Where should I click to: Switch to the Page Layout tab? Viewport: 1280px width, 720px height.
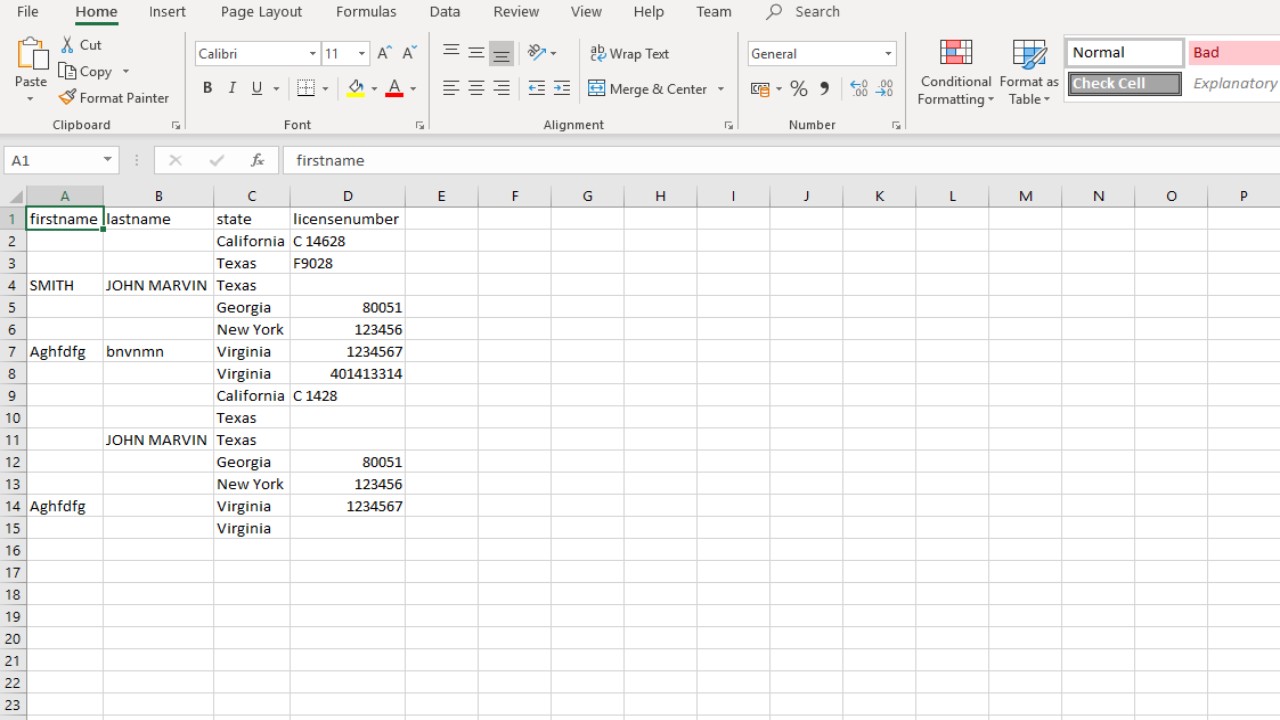pos(261,12)
